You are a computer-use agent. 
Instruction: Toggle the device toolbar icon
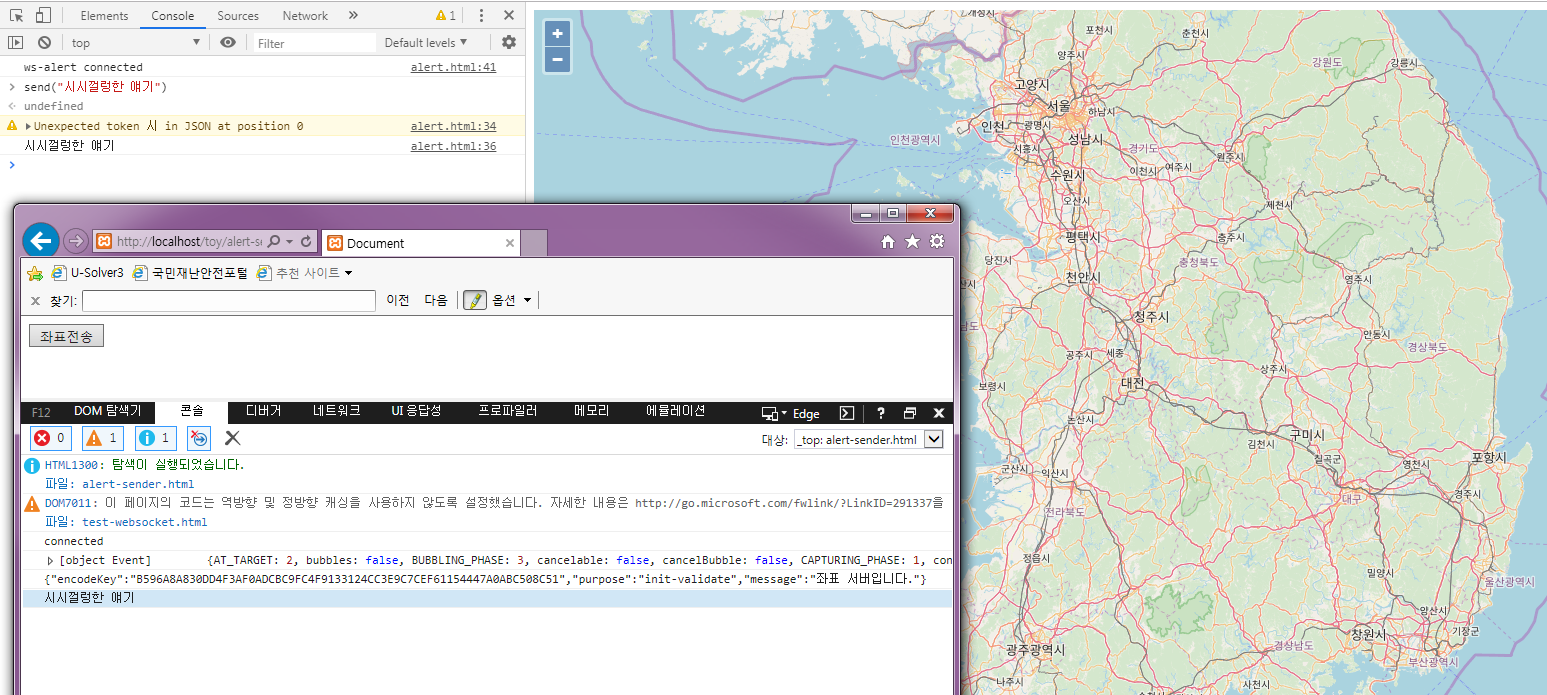pos(43,15)
